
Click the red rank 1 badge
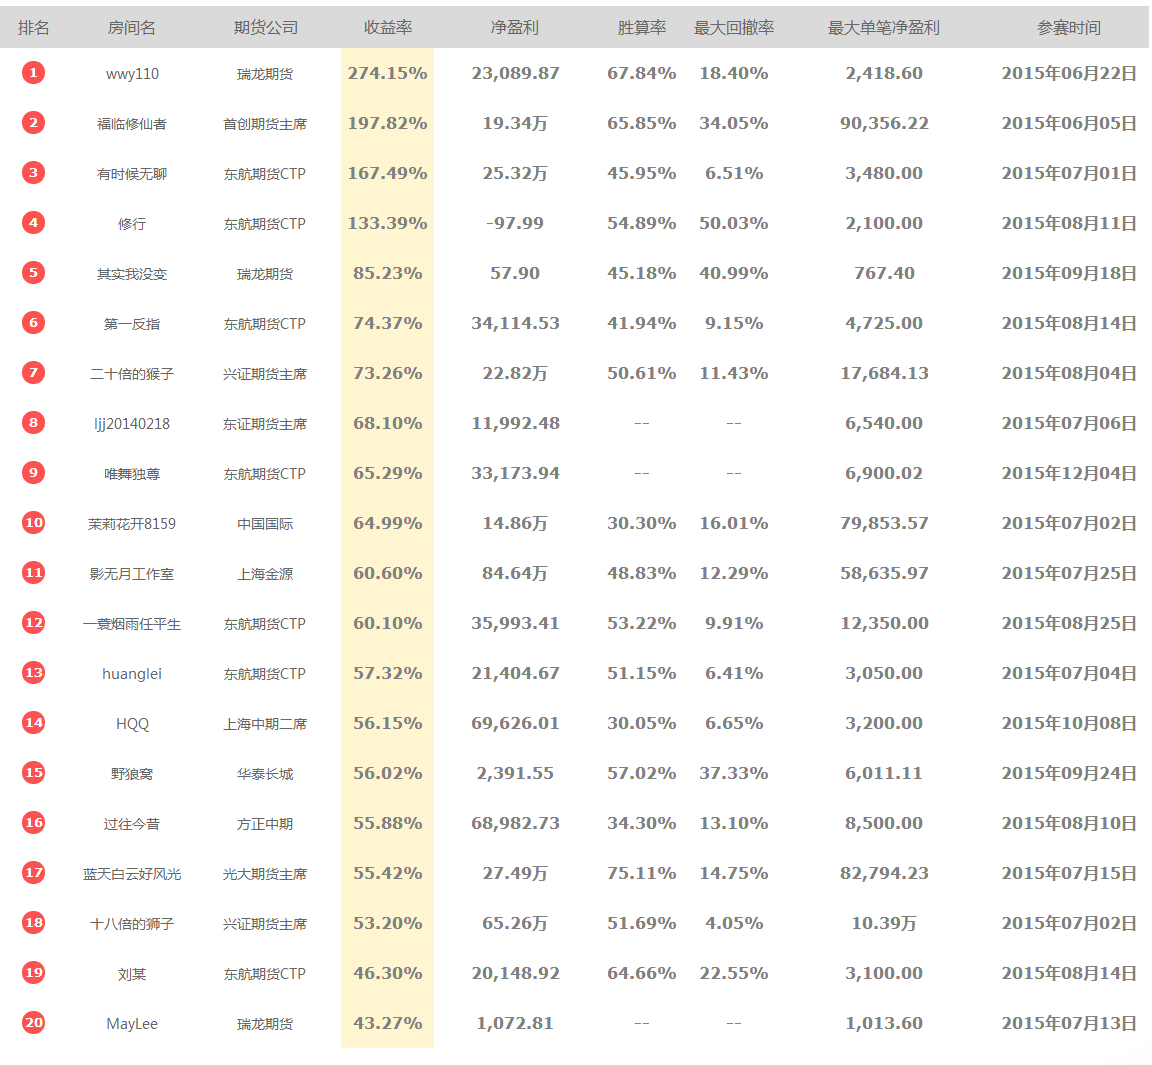click(x=33, y=73)
